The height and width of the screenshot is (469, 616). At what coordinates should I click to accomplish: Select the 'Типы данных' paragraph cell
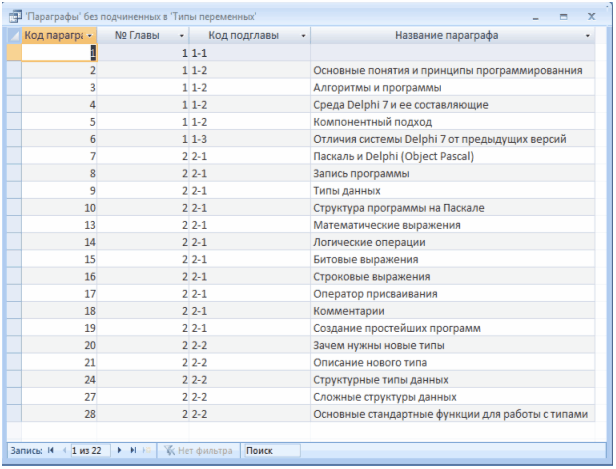[x=346, y=190]
